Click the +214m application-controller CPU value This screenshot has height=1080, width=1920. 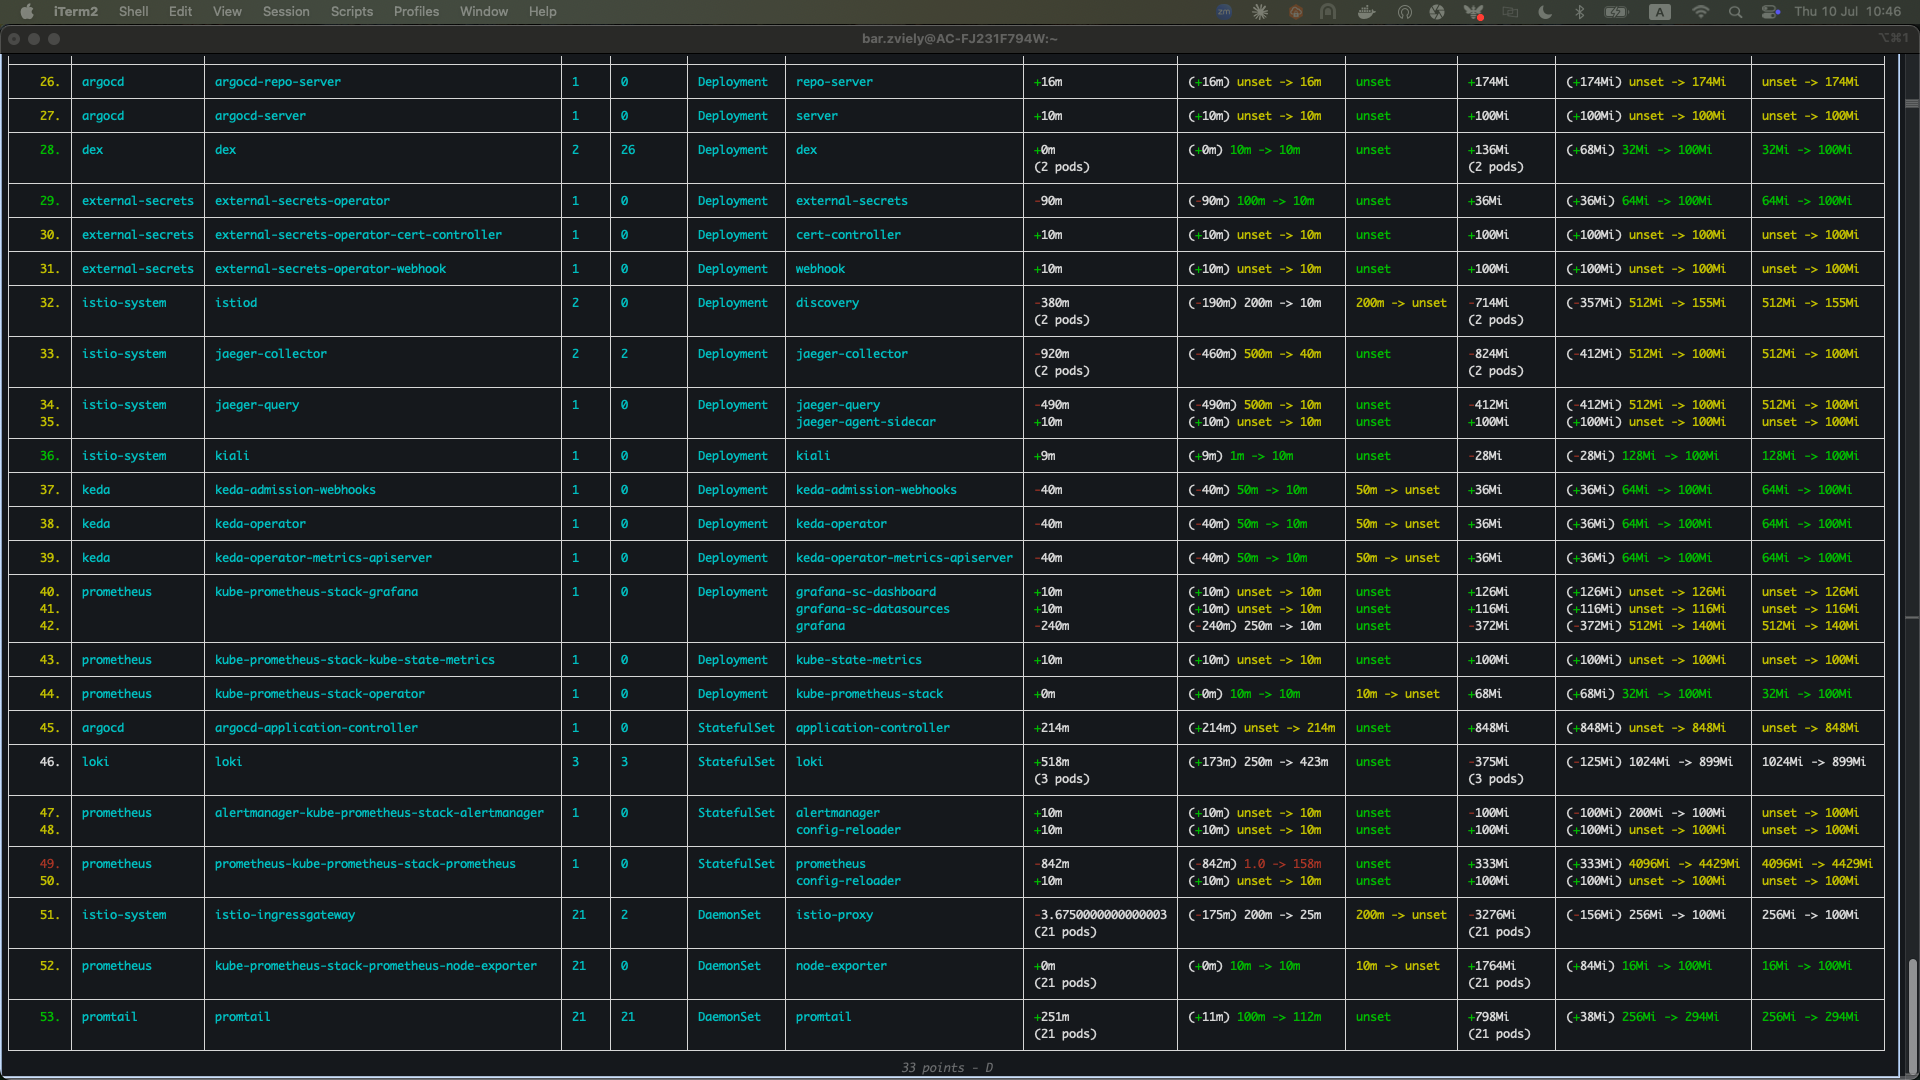tap(1052, 728)
